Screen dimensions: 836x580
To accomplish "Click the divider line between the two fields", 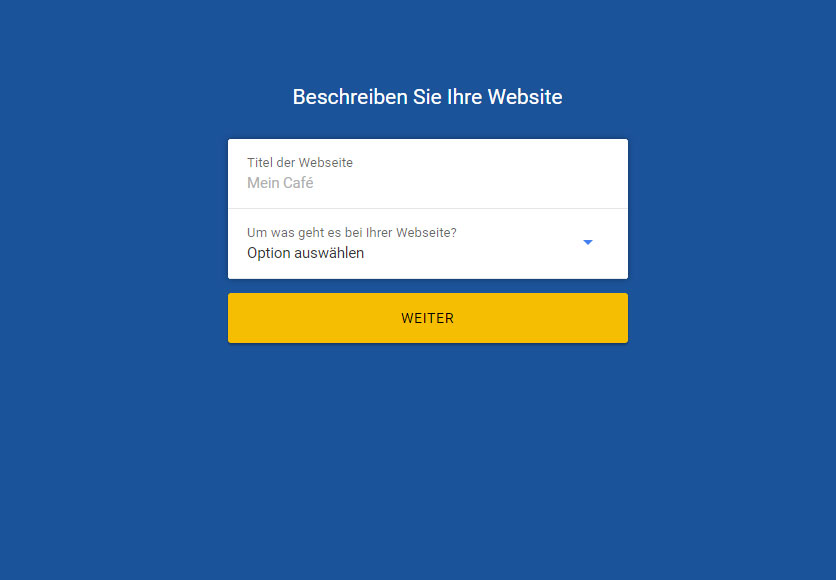I will coord(428,208).
